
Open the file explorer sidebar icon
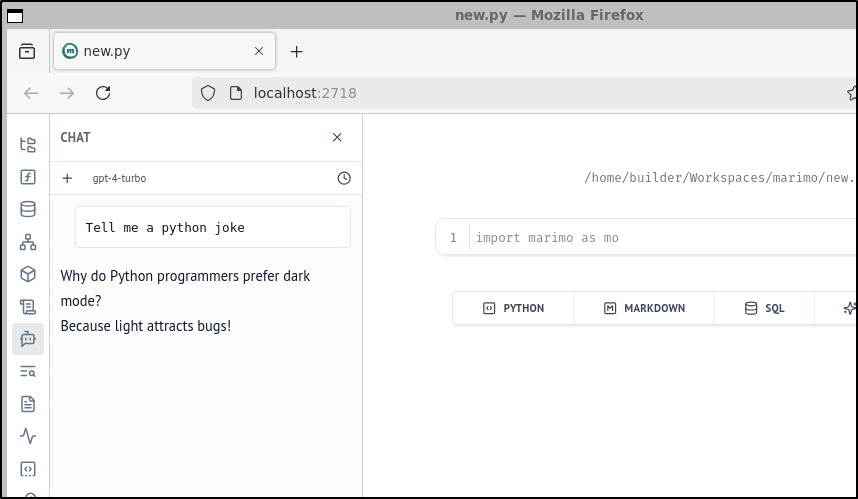click(x=28, y=144)
